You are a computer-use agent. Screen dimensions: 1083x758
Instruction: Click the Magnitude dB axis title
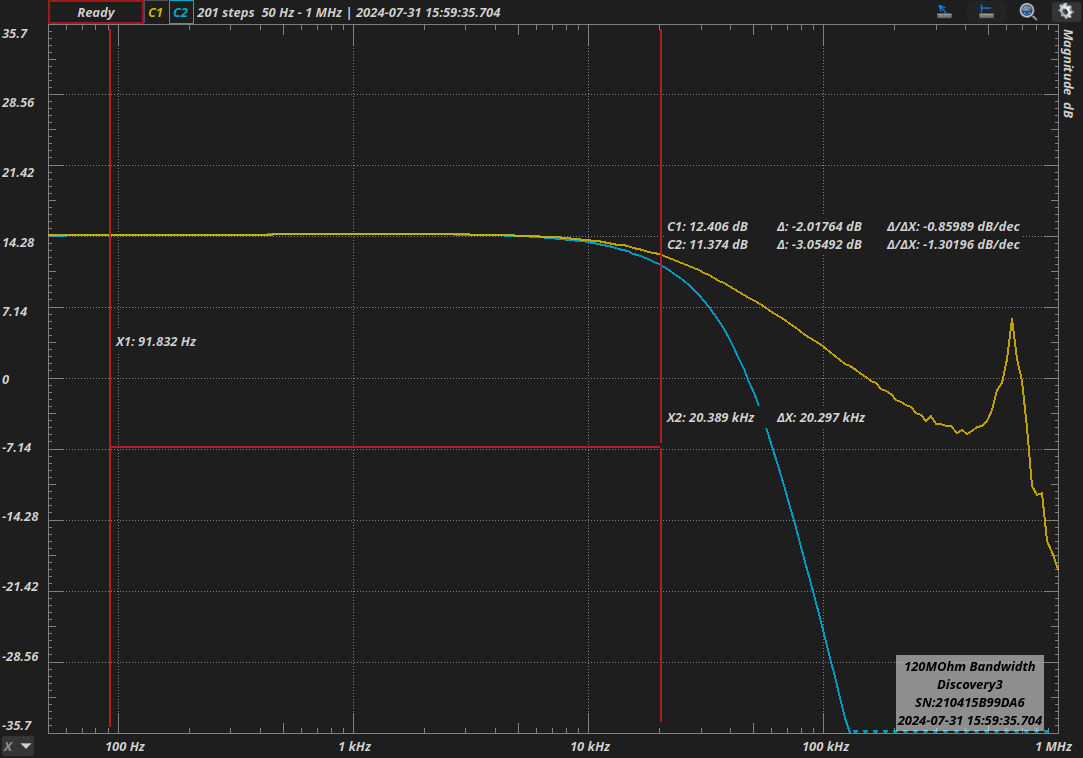tap(1068, 74)
